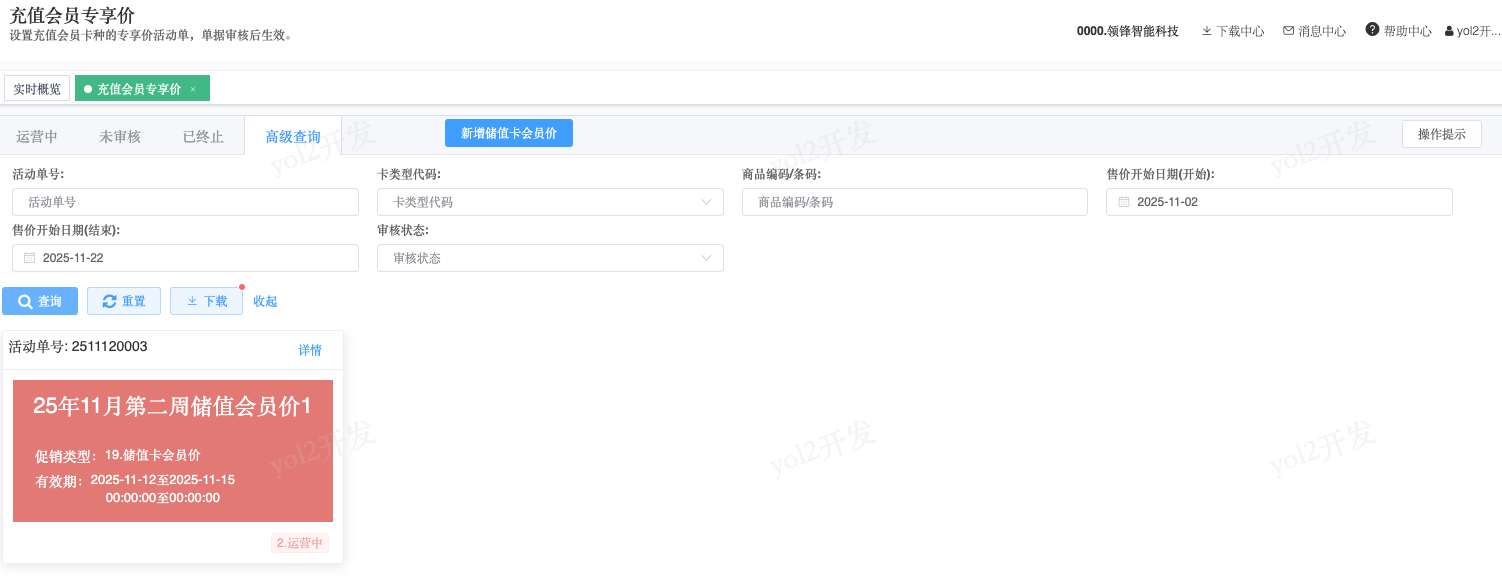Focus the 商品编码/条码 input field
Image resolution: width=1502 pixels, height=583 pixels.
(x=915, y=202)
